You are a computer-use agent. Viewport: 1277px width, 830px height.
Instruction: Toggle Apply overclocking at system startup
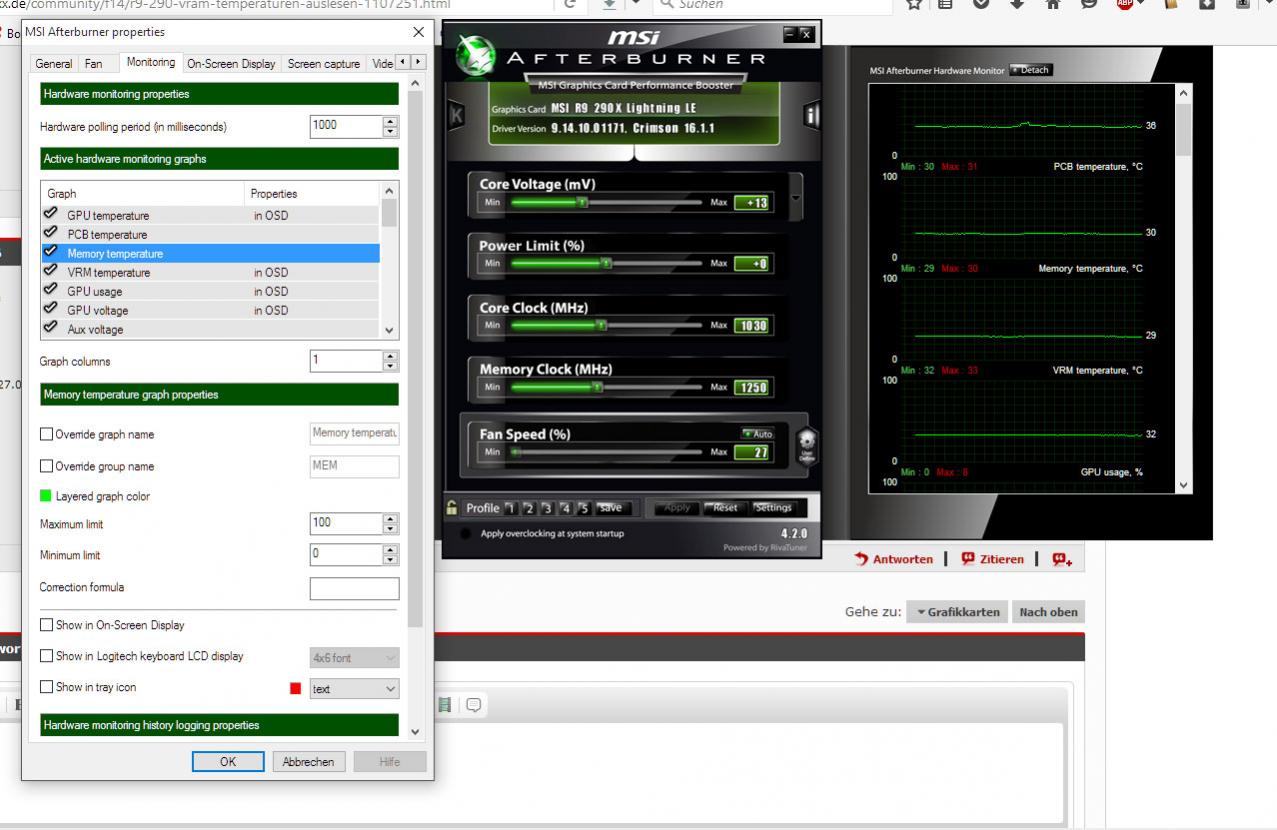click(466, 533)
